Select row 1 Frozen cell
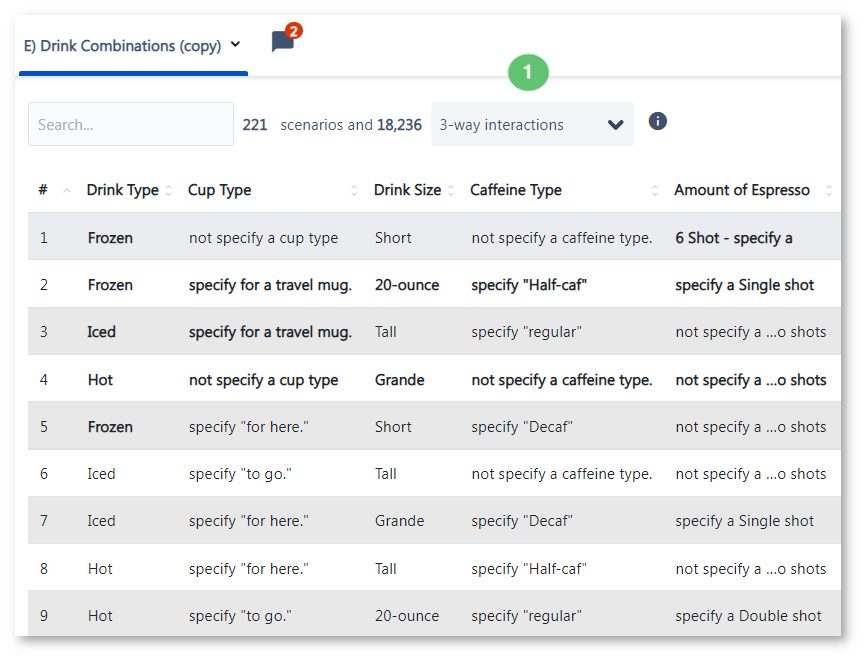This screenshot has width=866, height=661. (110, 238)
